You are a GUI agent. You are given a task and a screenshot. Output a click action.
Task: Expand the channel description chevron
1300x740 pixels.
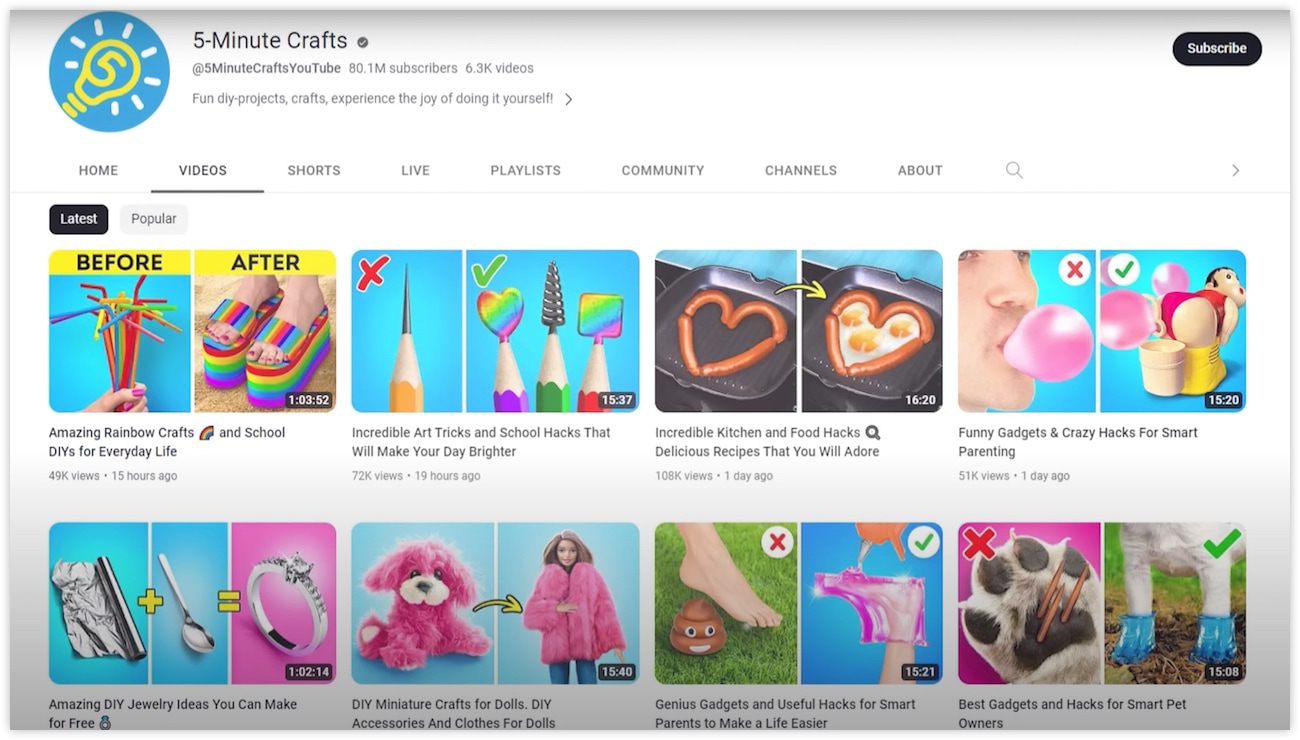[x=568, y=99]
